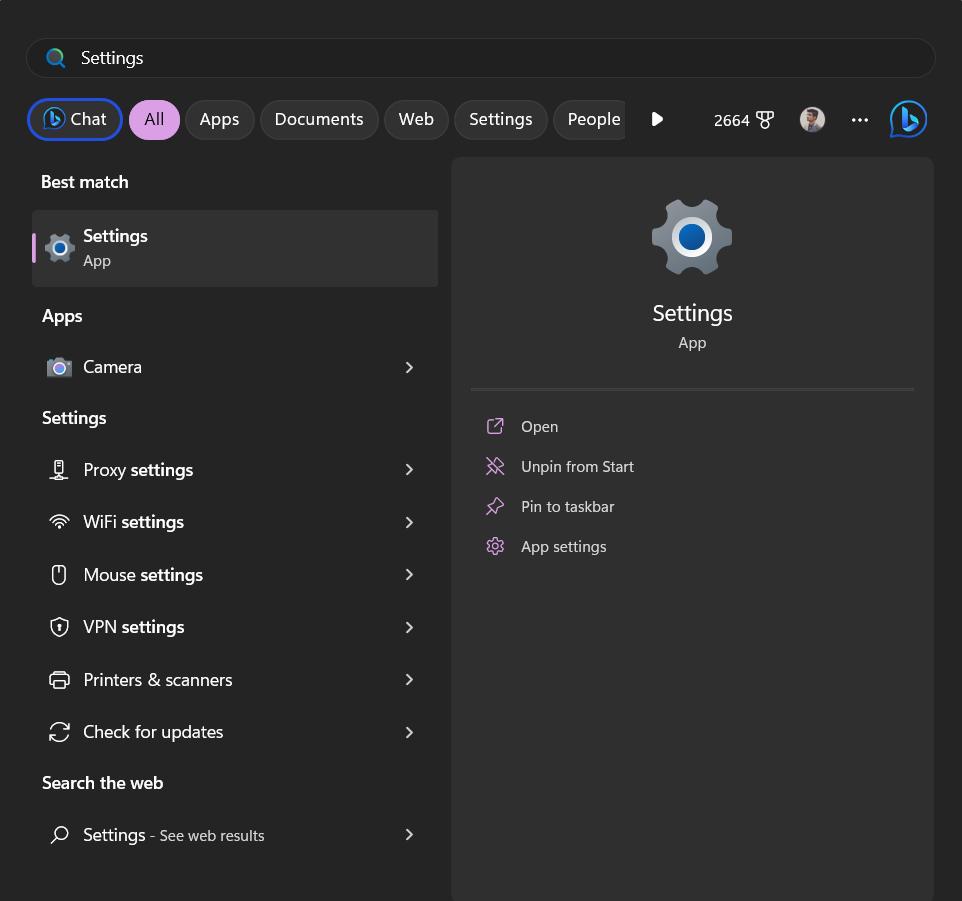Open the three-dots more options menu
The width and height of the screenshot is (962, 901).
tap(860, 120)
